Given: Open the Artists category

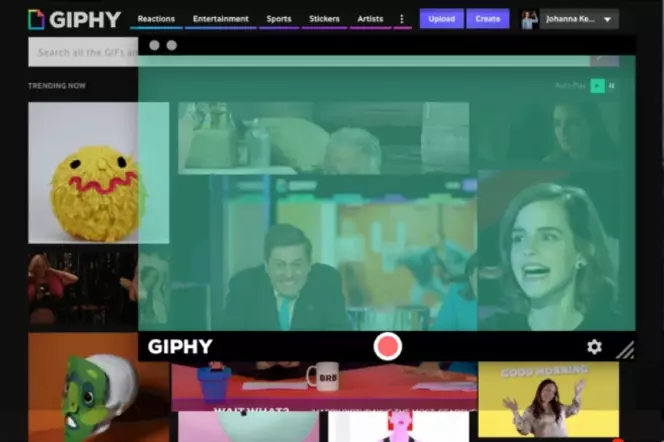Looking at the screenshot, I should tap(370, 19).
